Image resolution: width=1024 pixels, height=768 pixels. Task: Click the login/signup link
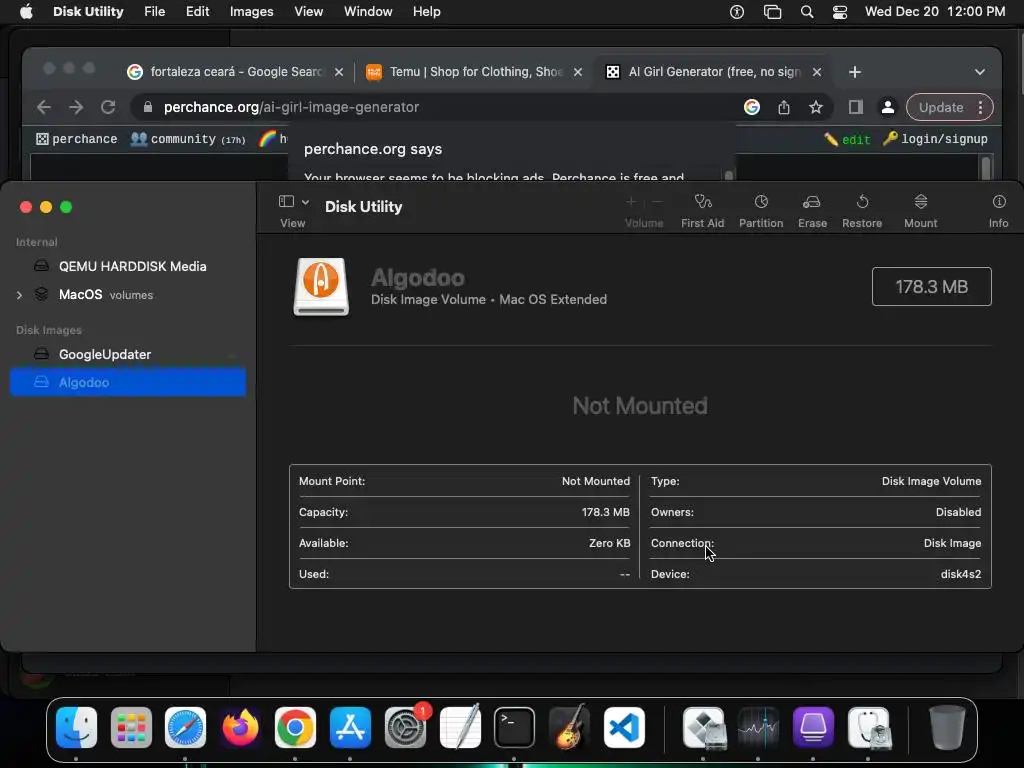935,139
